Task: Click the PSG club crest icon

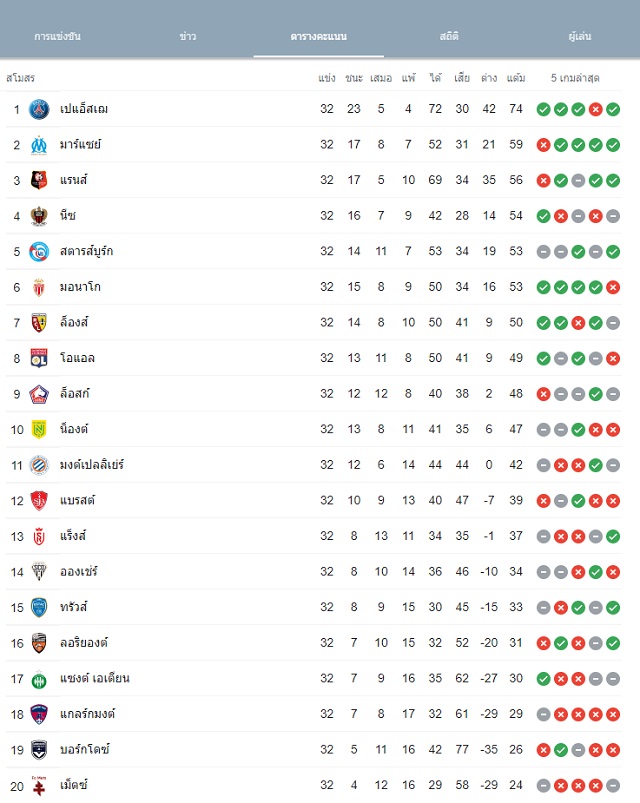Action: tap(39, 109)
